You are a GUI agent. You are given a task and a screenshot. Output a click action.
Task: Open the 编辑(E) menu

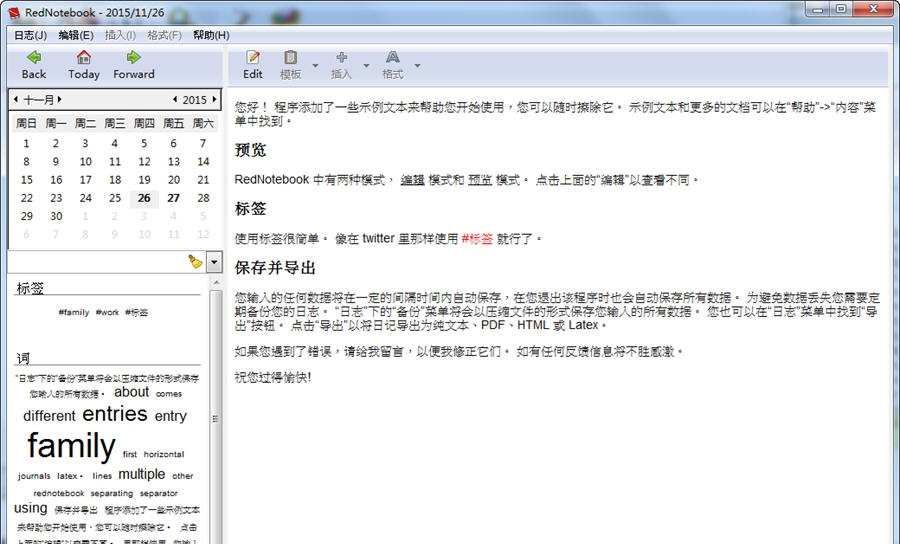pyautogui.click(x=76, y=35)
